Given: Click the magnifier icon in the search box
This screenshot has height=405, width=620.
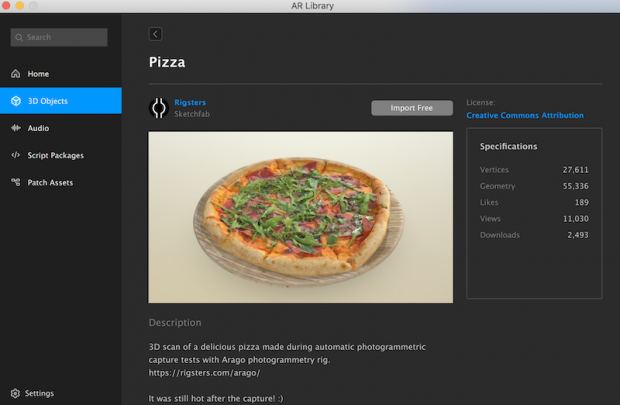Looking at the screenshot, I should pos(20,38).
